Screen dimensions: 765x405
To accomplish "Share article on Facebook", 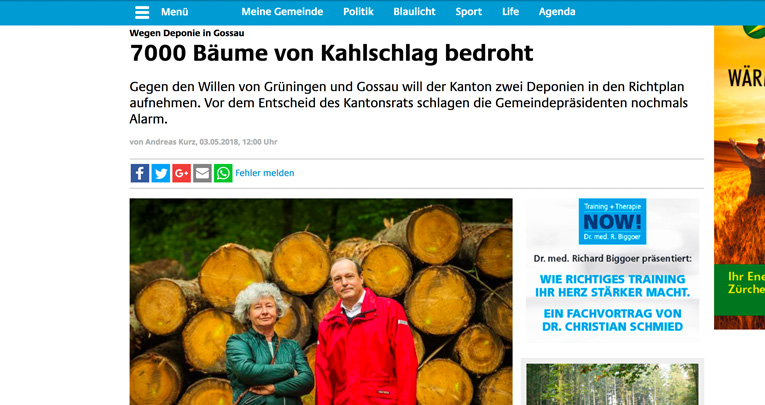I will [140, 173].
